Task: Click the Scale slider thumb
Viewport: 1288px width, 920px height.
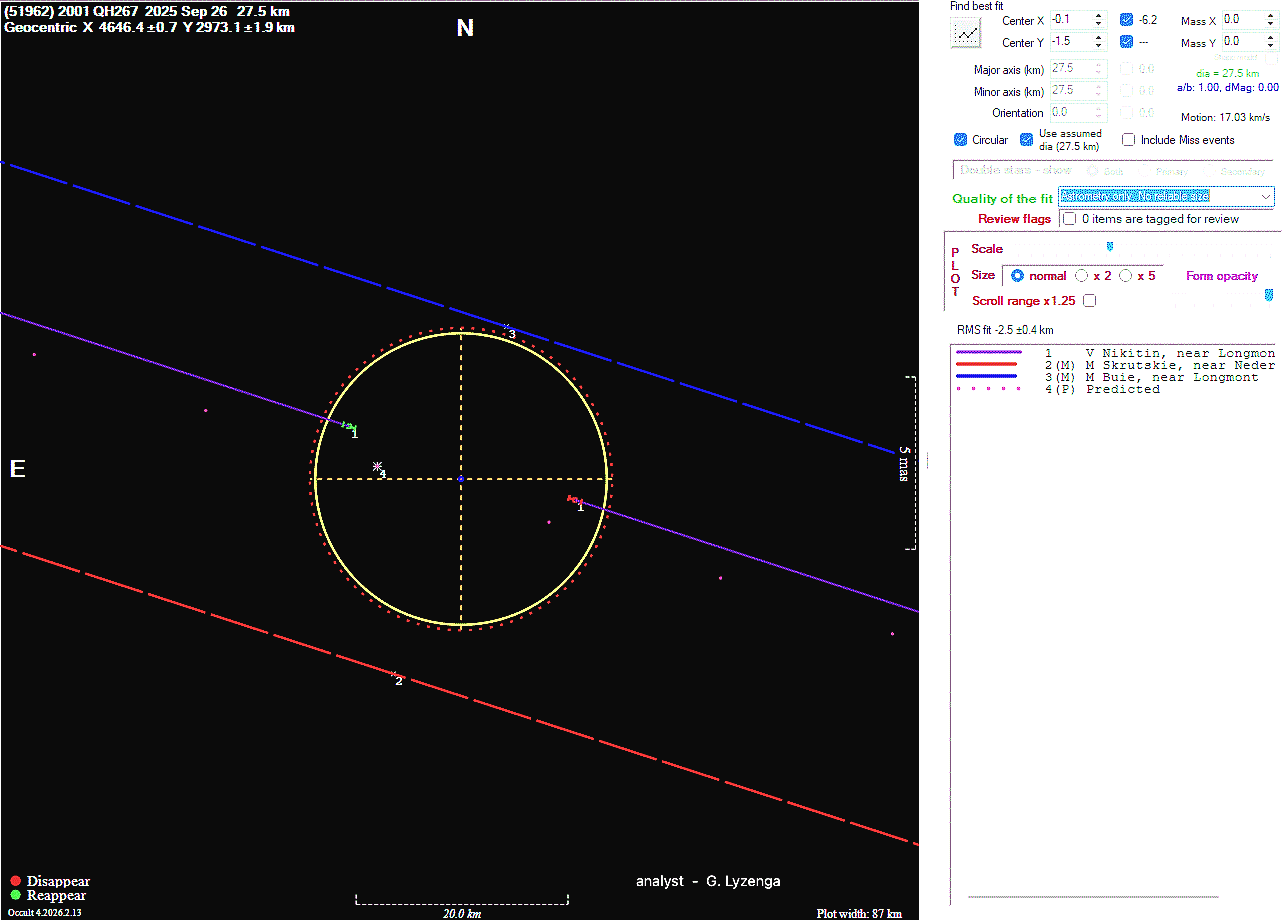Action: 1109,246
